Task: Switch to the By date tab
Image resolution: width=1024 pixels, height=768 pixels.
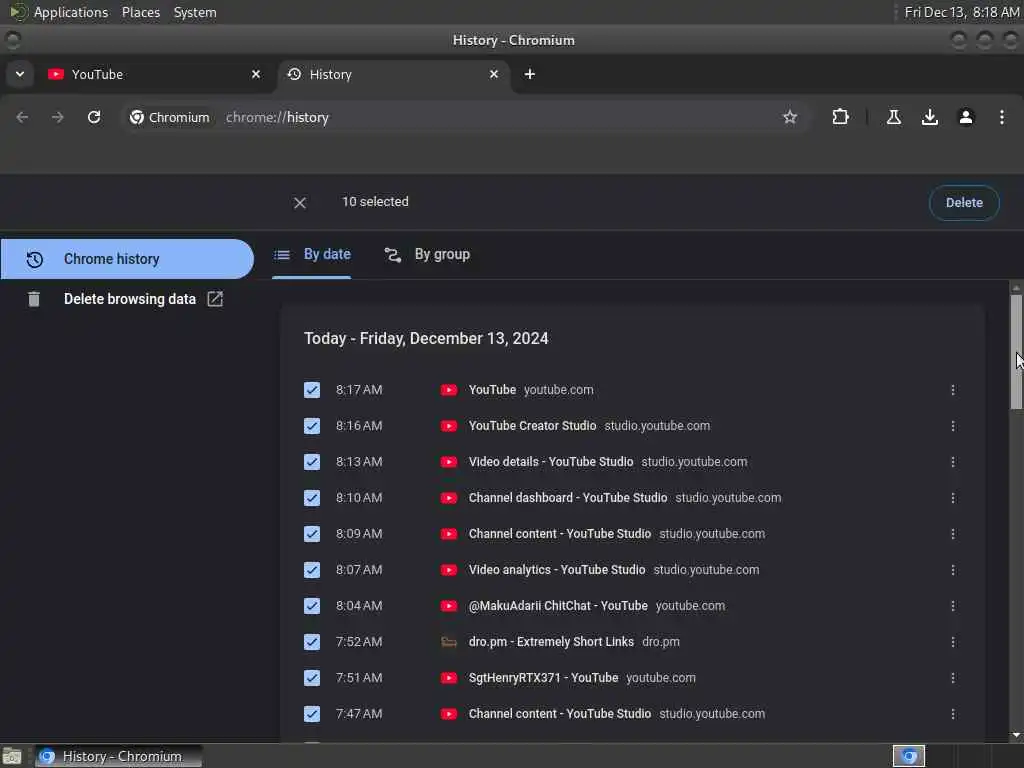Action: pyautogui.click(x=312, y=255)
